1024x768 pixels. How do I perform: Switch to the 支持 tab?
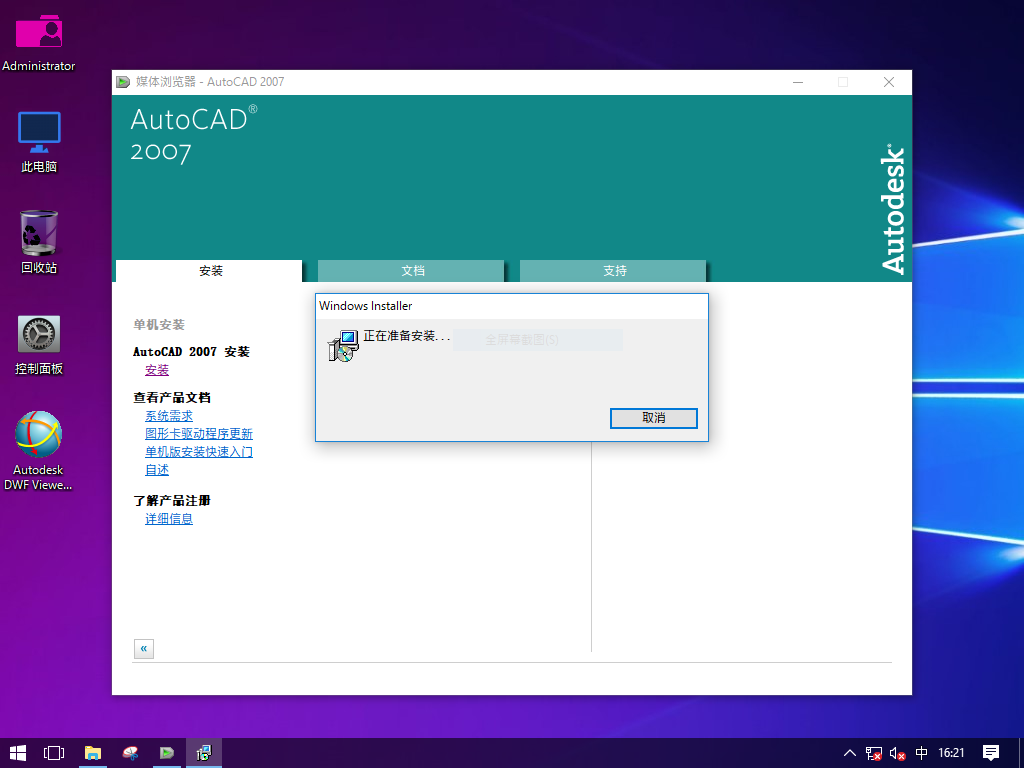(614, 271)
